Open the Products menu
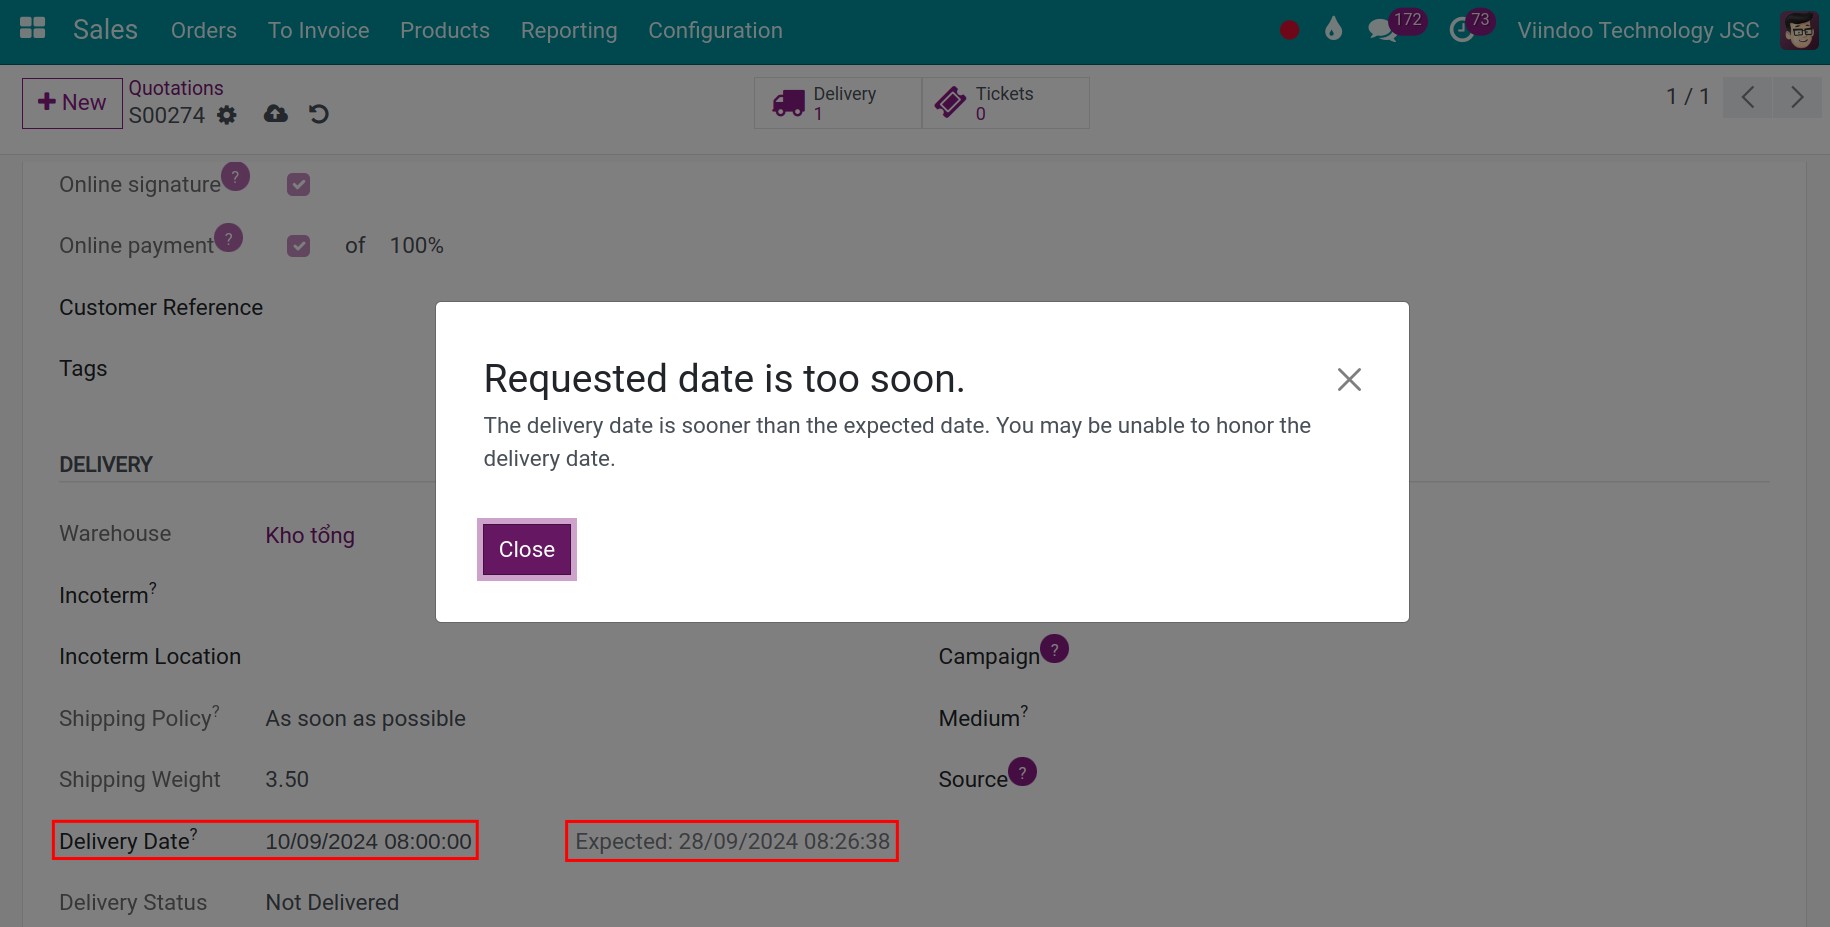The image size is (1830, 927). [x=445, y=30]
